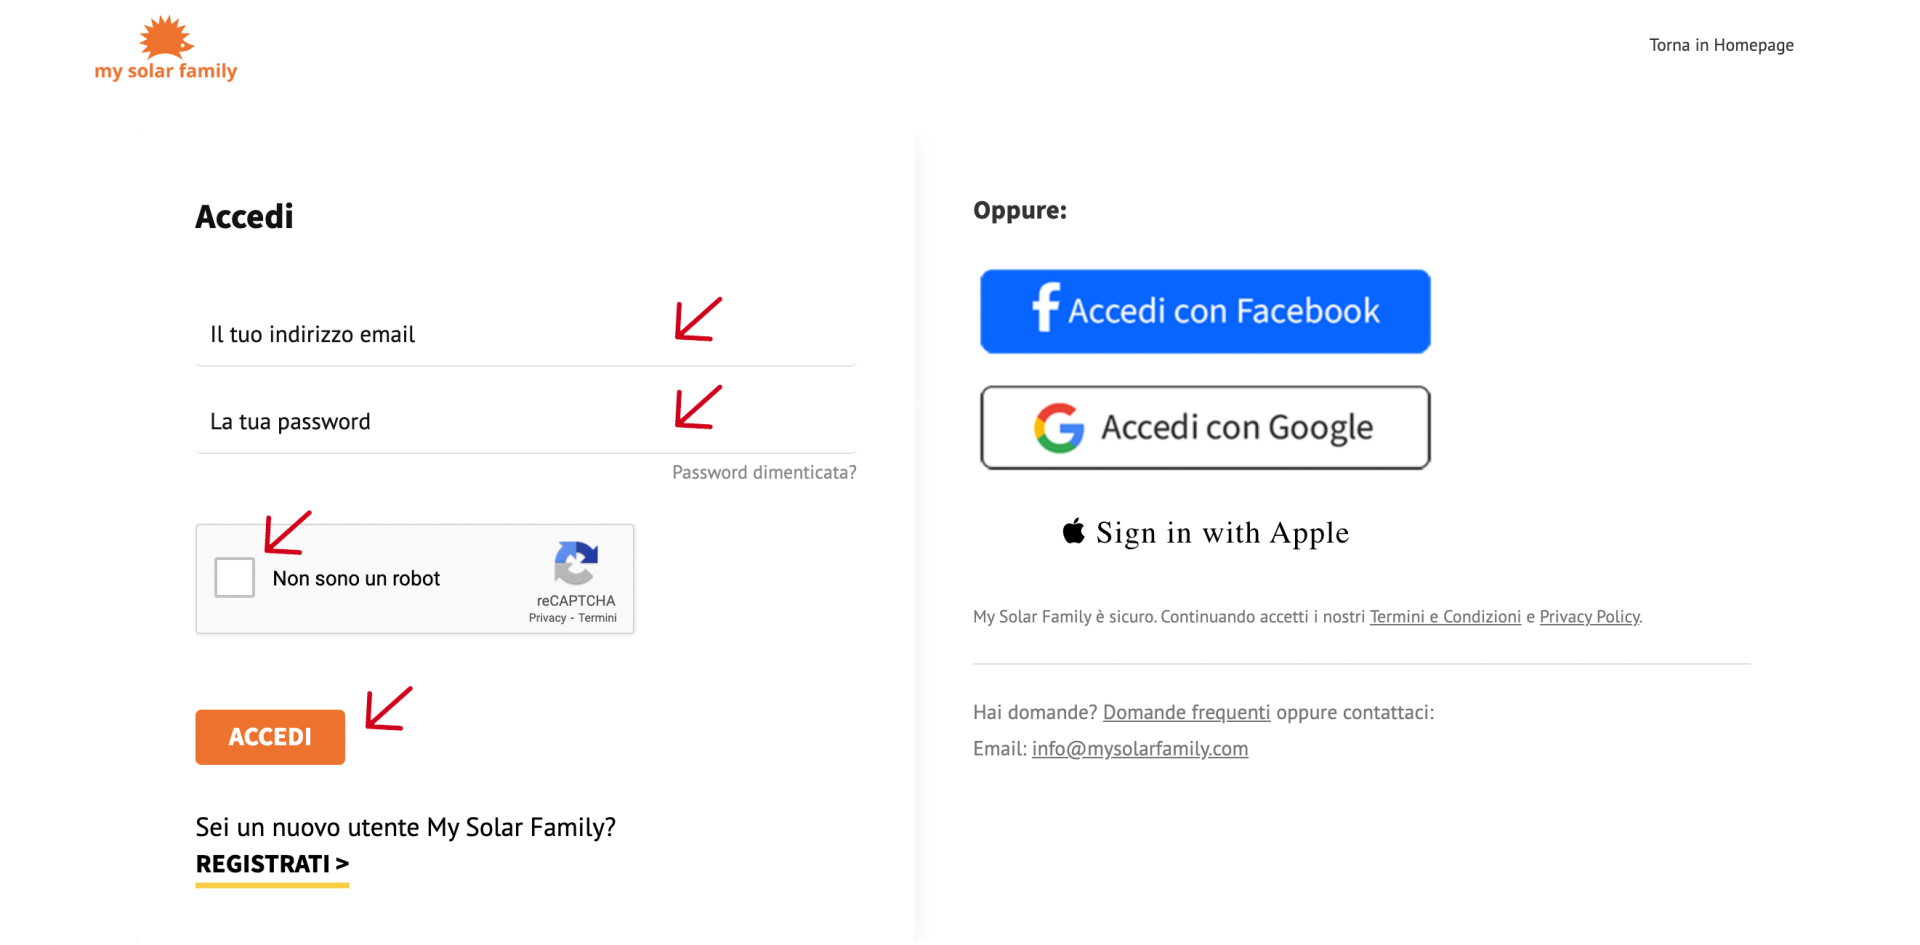Open the reCAPTCHA Privacy link
1920x945 pixels.
coord(547,618)
